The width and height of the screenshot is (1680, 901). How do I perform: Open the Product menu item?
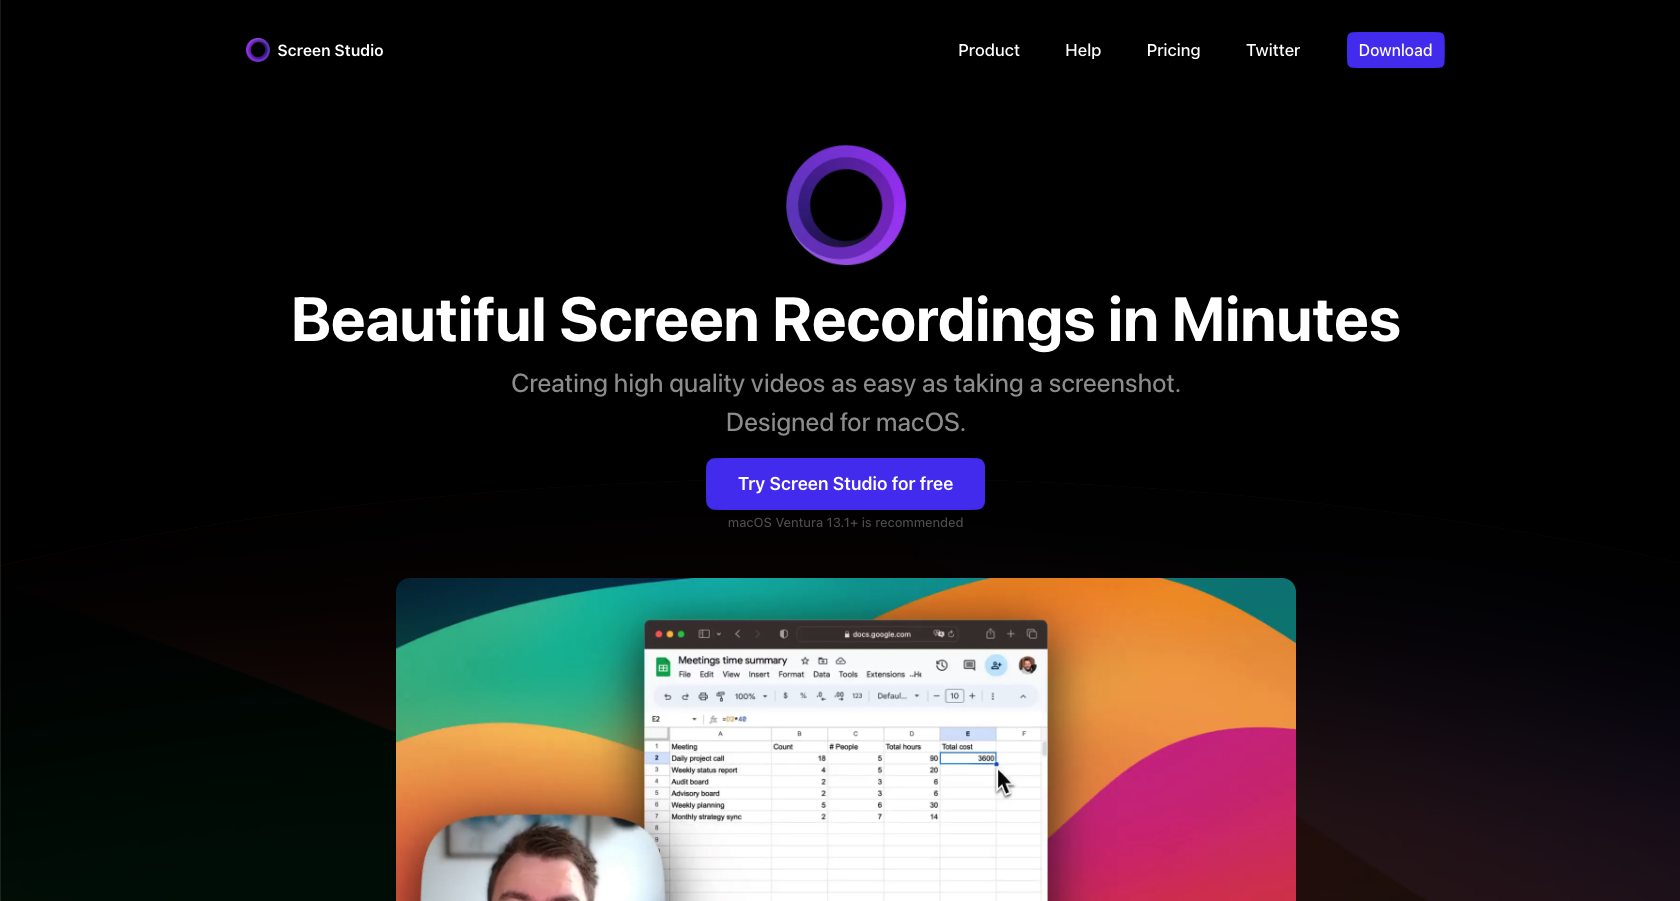click(988, 50)
